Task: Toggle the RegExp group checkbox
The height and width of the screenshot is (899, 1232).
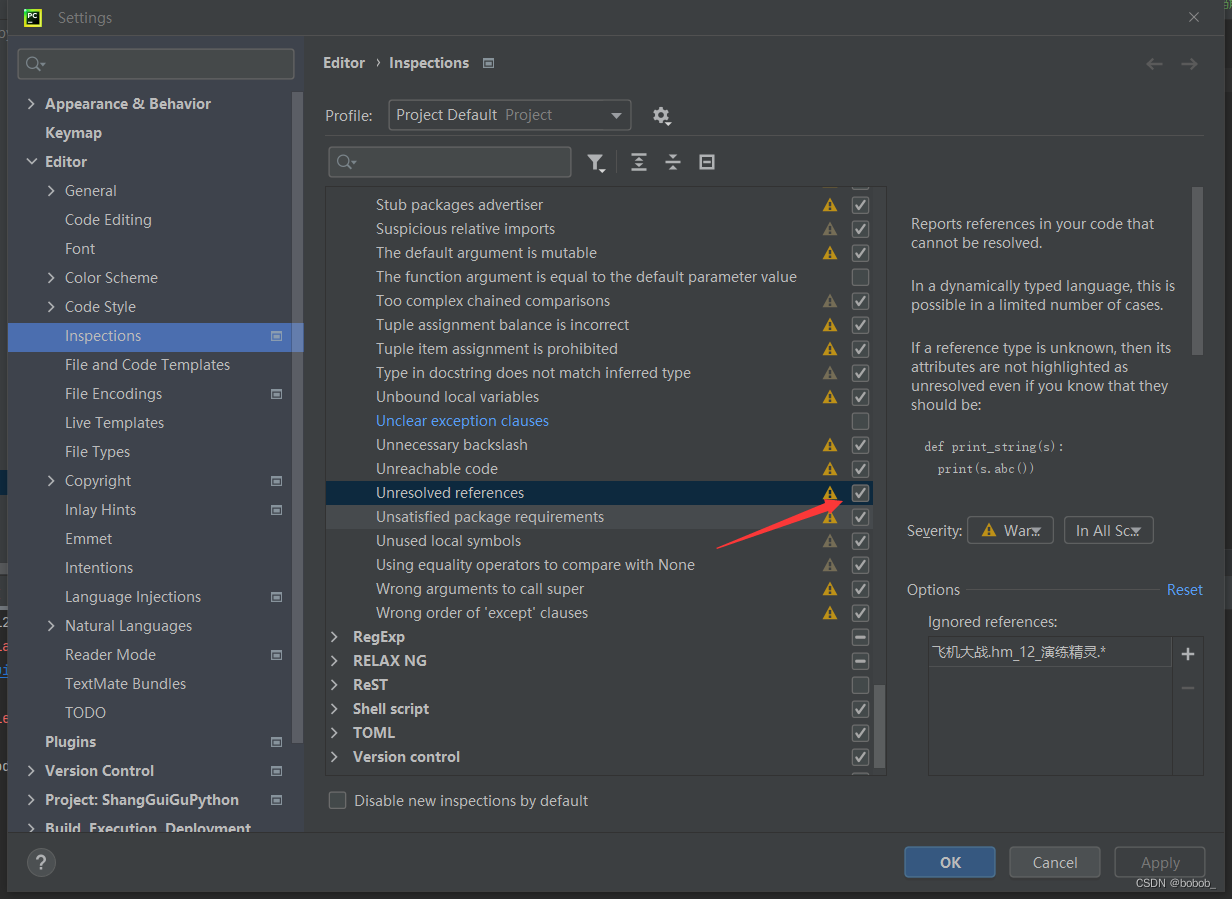Action: [860, 637]
